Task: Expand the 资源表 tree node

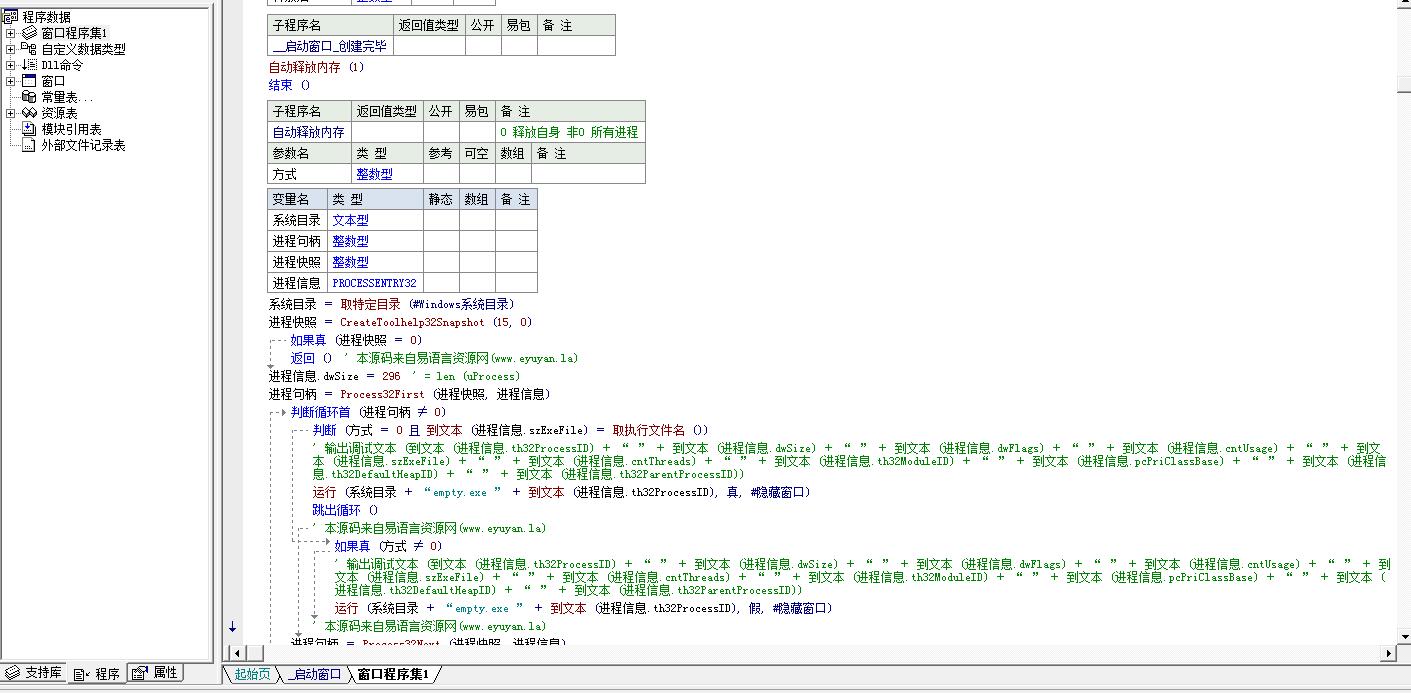Action: coord(11,113)
